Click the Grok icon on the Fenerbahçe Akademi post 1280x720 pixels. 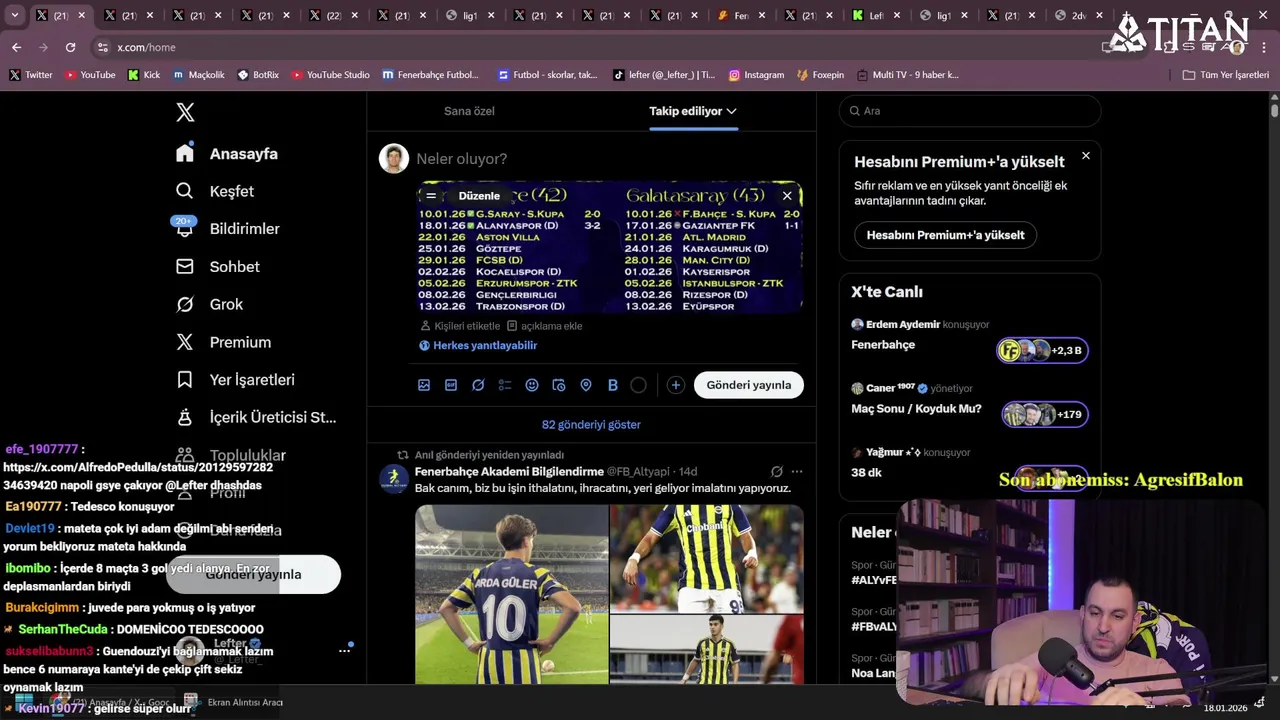[776, 472]
